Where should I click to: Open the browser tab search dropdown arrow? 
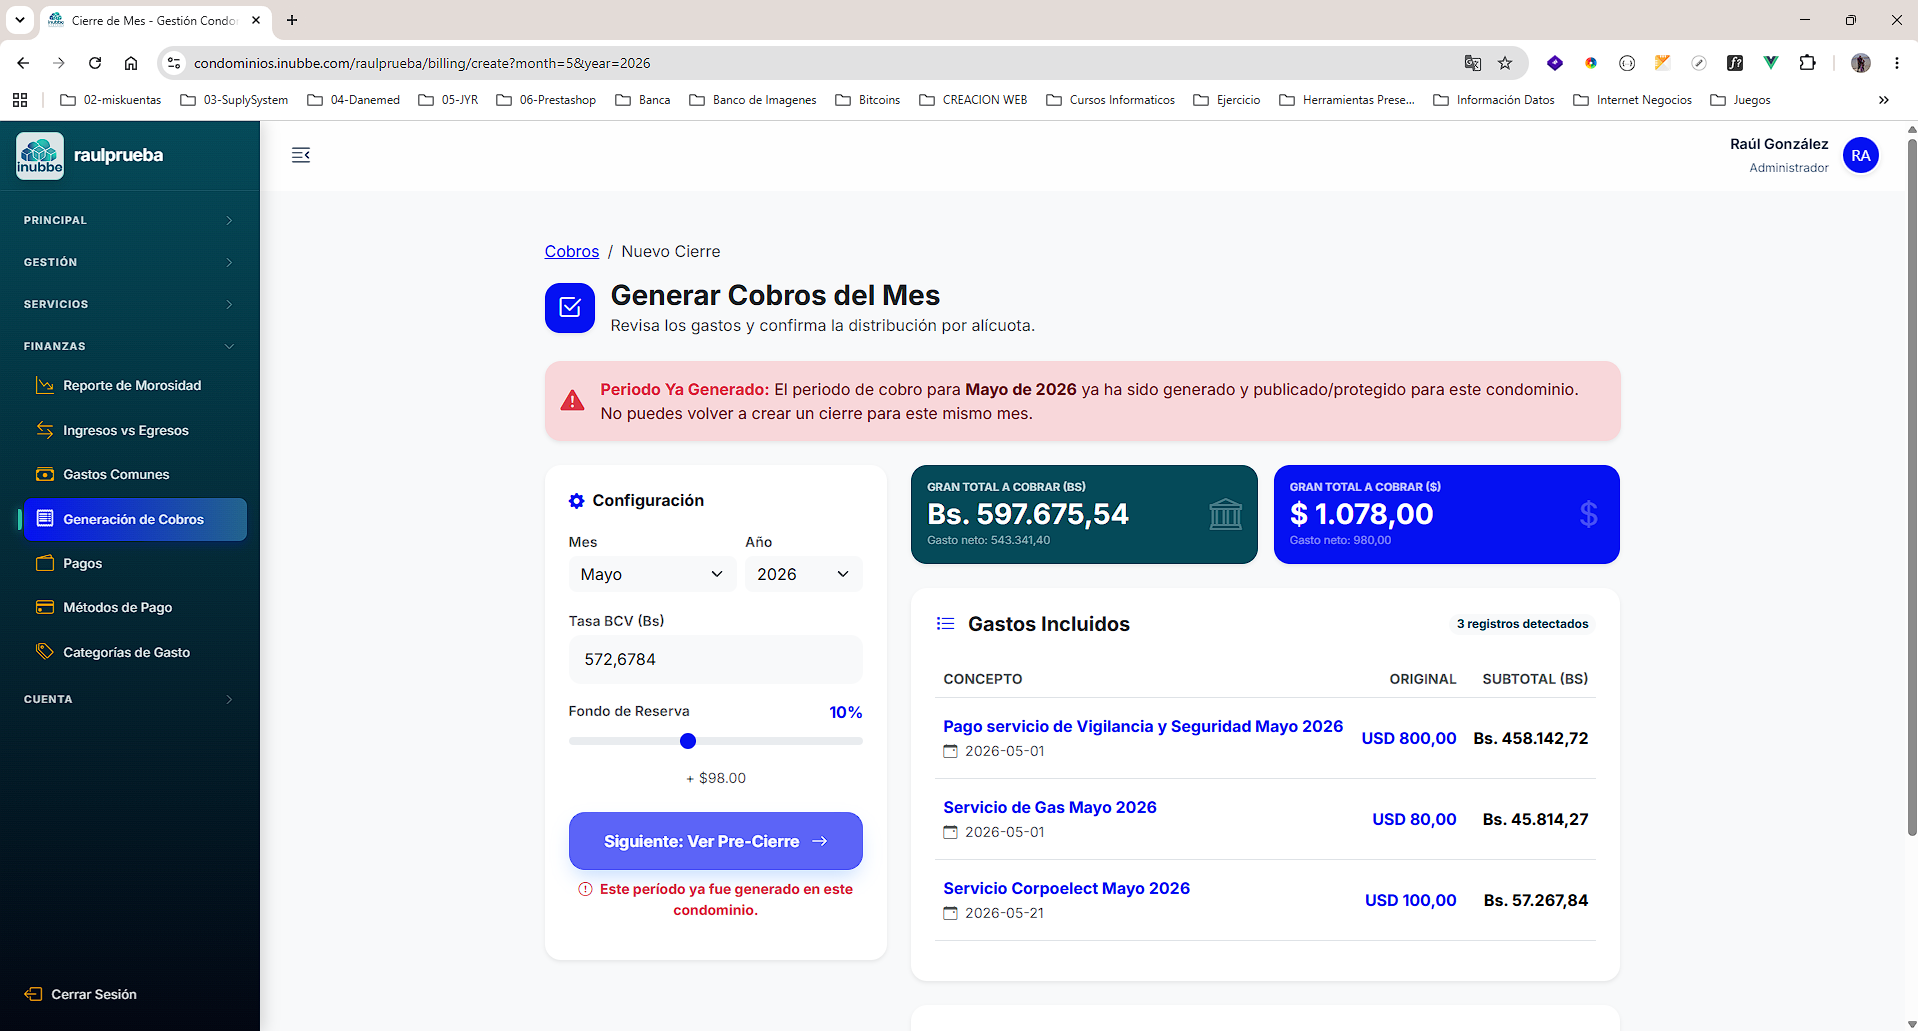click(19, 20)
